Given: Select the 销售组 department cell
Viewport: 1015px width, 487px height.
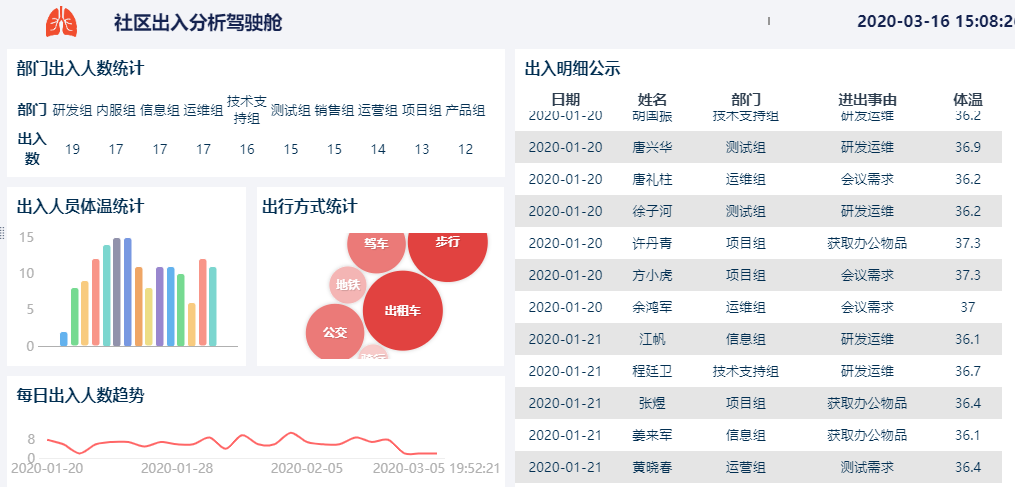Looking at the screenshot, I should 334,111.
